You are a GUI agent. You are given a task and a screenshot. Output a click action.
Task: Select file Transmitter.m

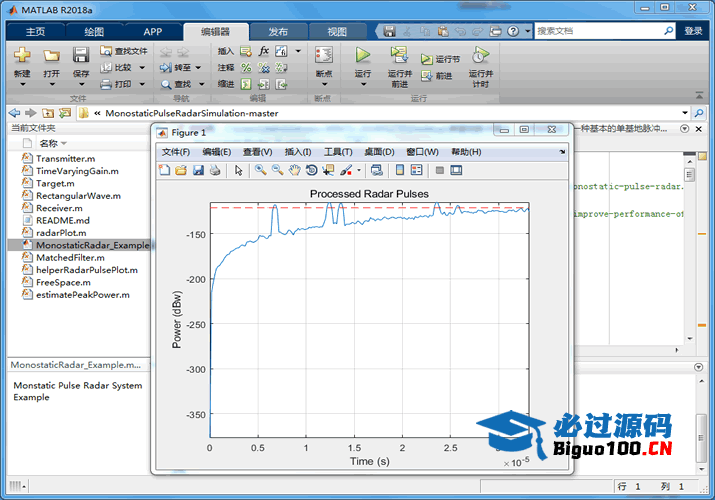66,159
